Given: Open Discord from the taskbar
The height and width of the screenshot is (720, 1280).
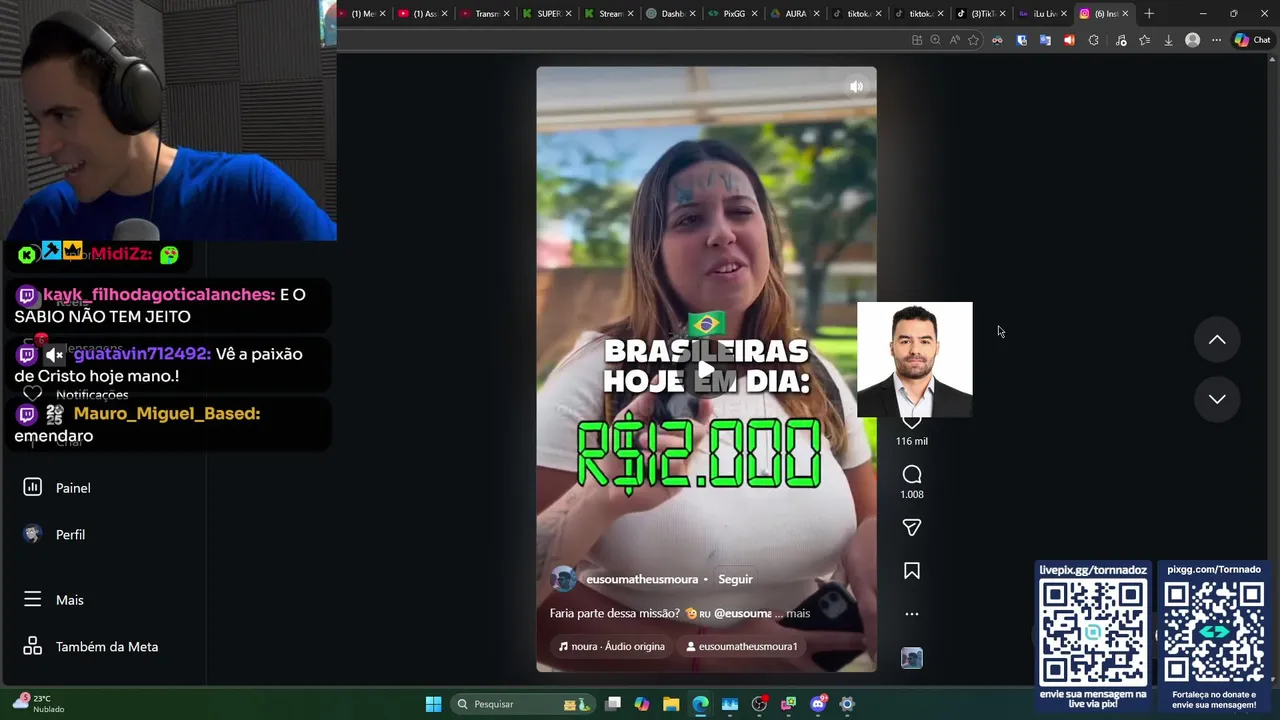Looking at the screenshot, I should pyautogui.click(x=818, y=704).
